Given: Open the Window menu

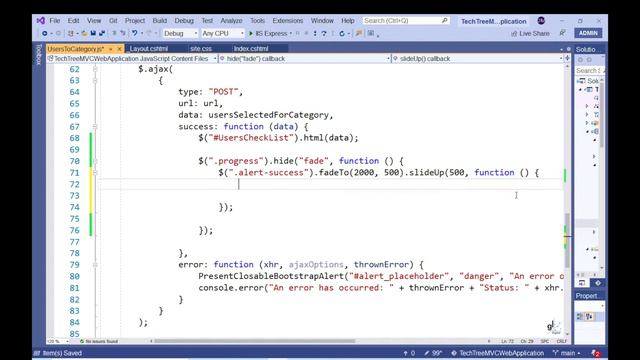Looking at the screenshot, I should 322,20.
